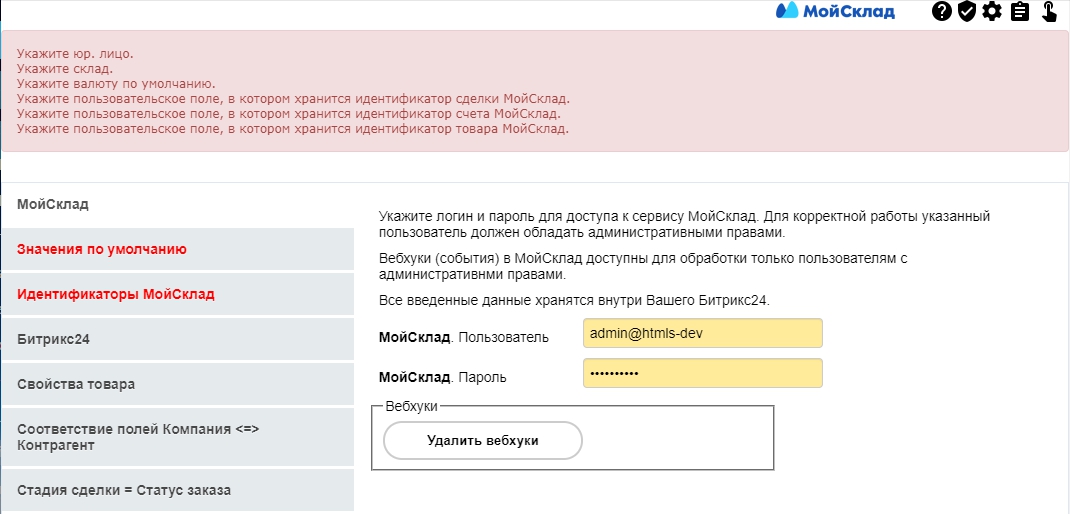The image size is (1070, 514).
Task: Click the shield checkmark icon
Action: click(966, 12)
